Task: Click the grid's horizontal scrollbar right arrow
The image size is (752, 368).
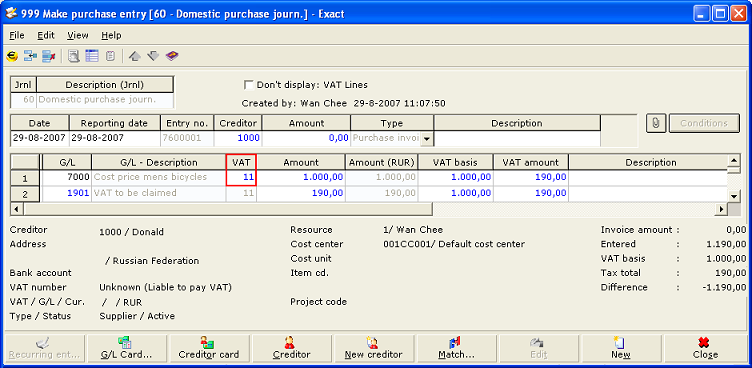Action: coord(721,209)
